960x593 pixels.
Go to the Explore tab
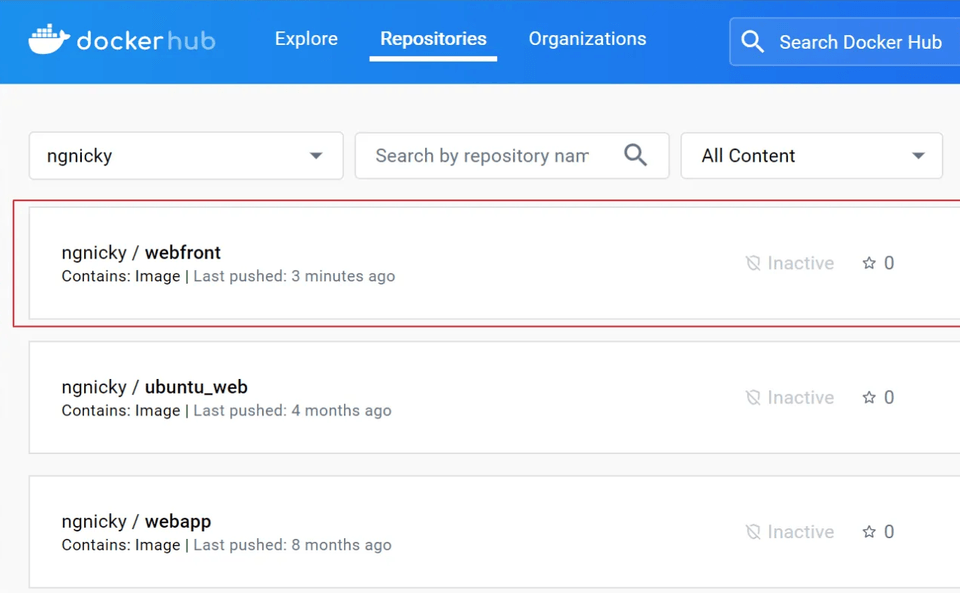(306, 39)
